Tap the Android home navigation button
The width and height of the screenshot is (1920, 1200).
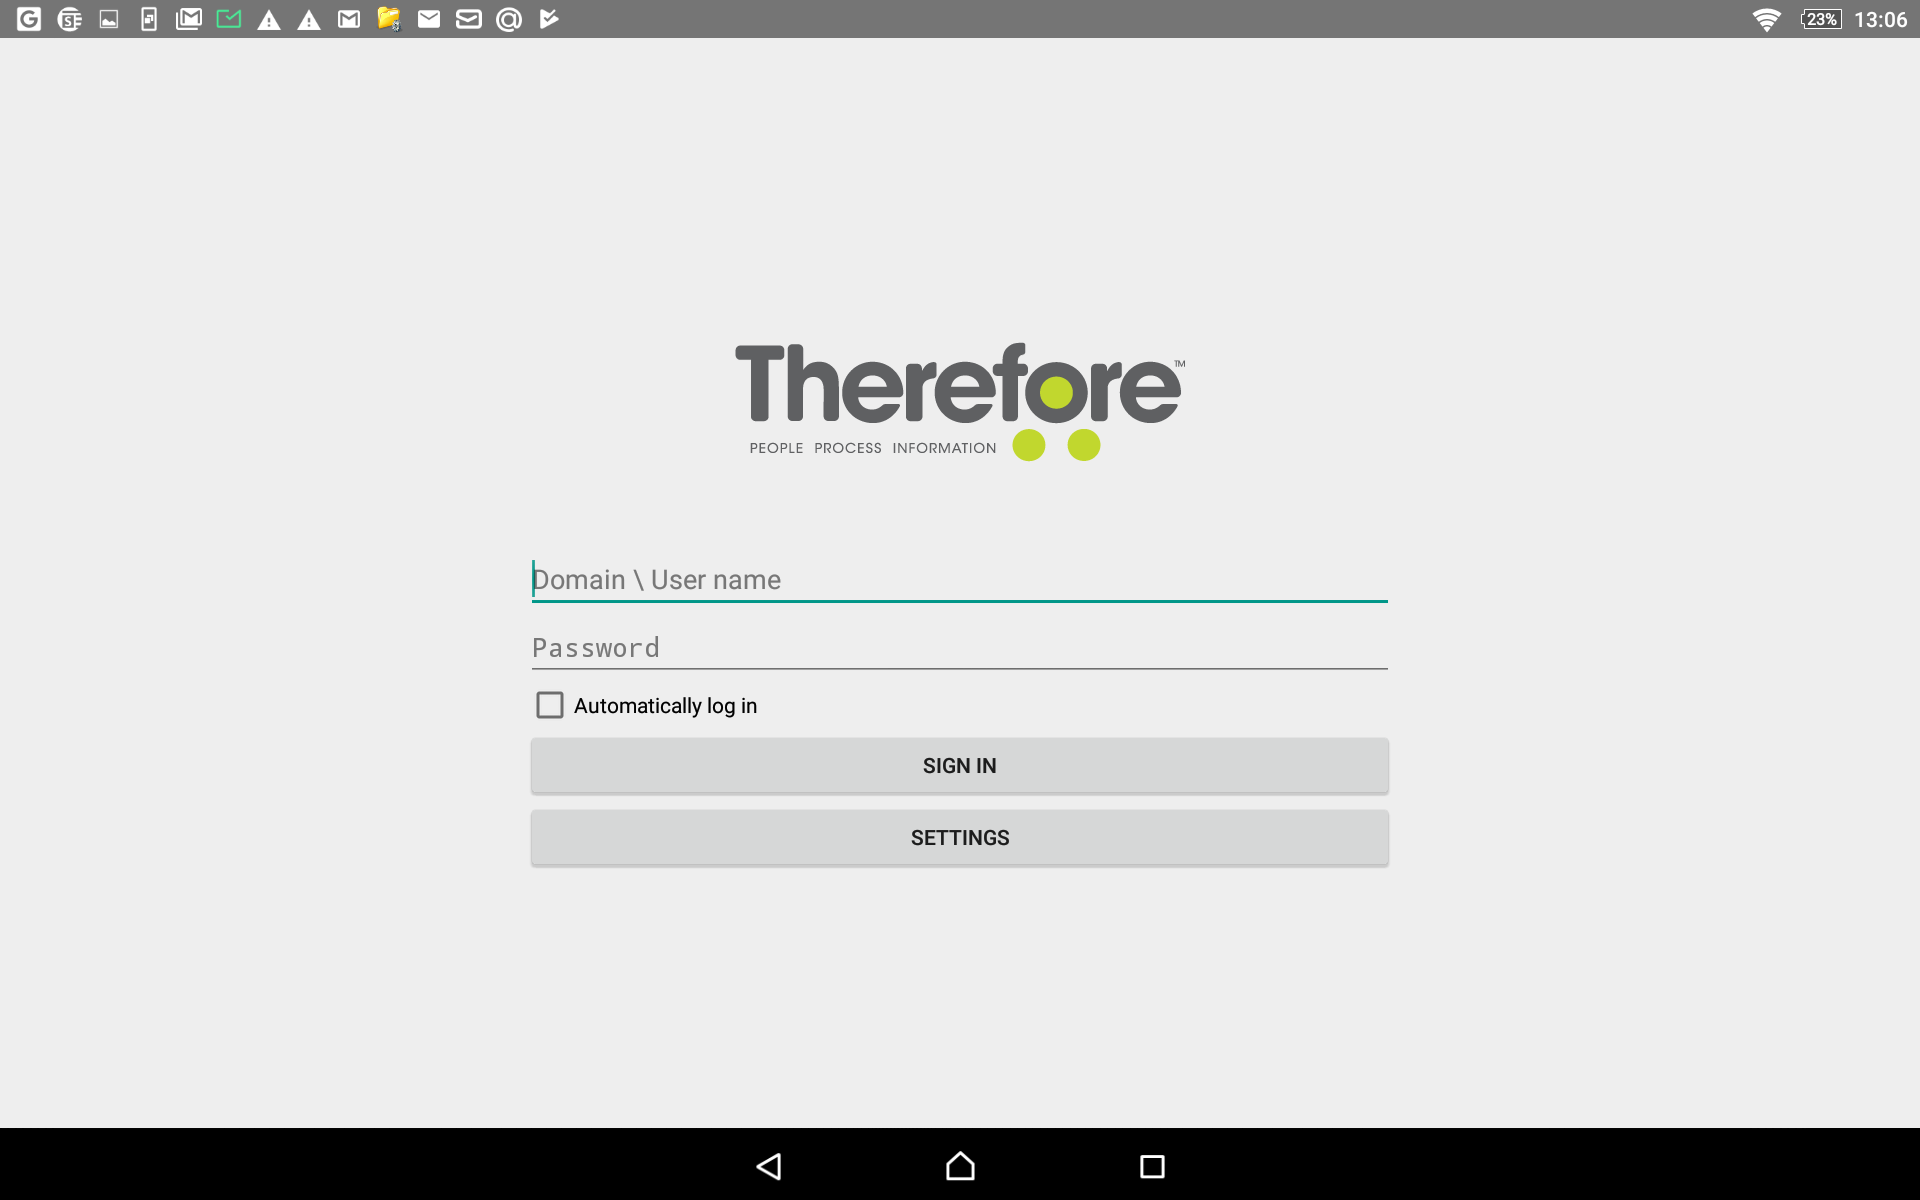[960, 1166]
